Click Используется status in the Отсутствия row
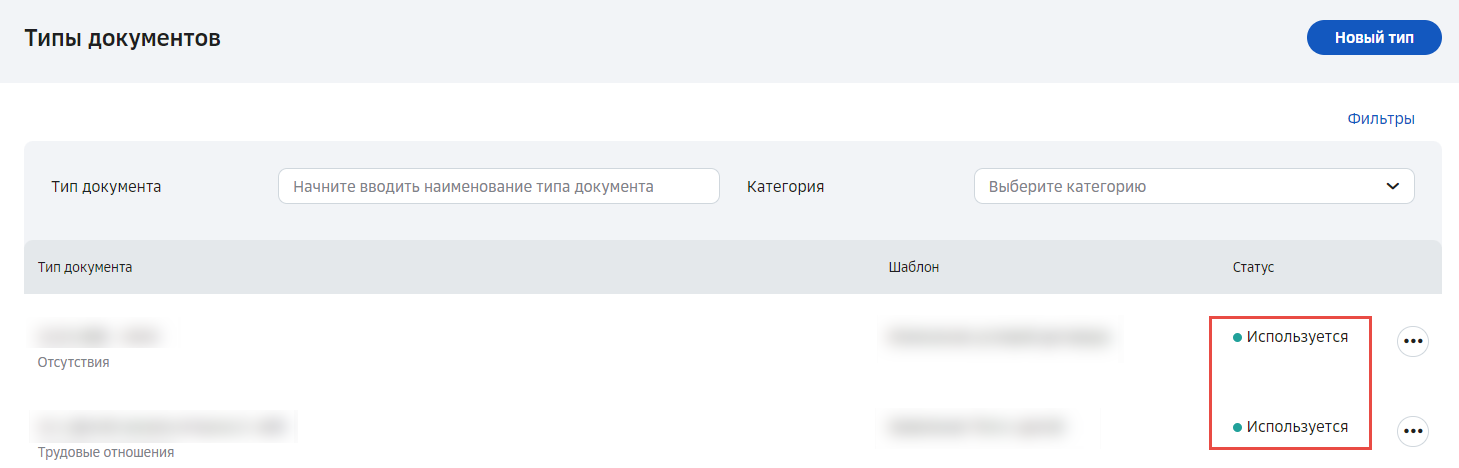 1297,337
